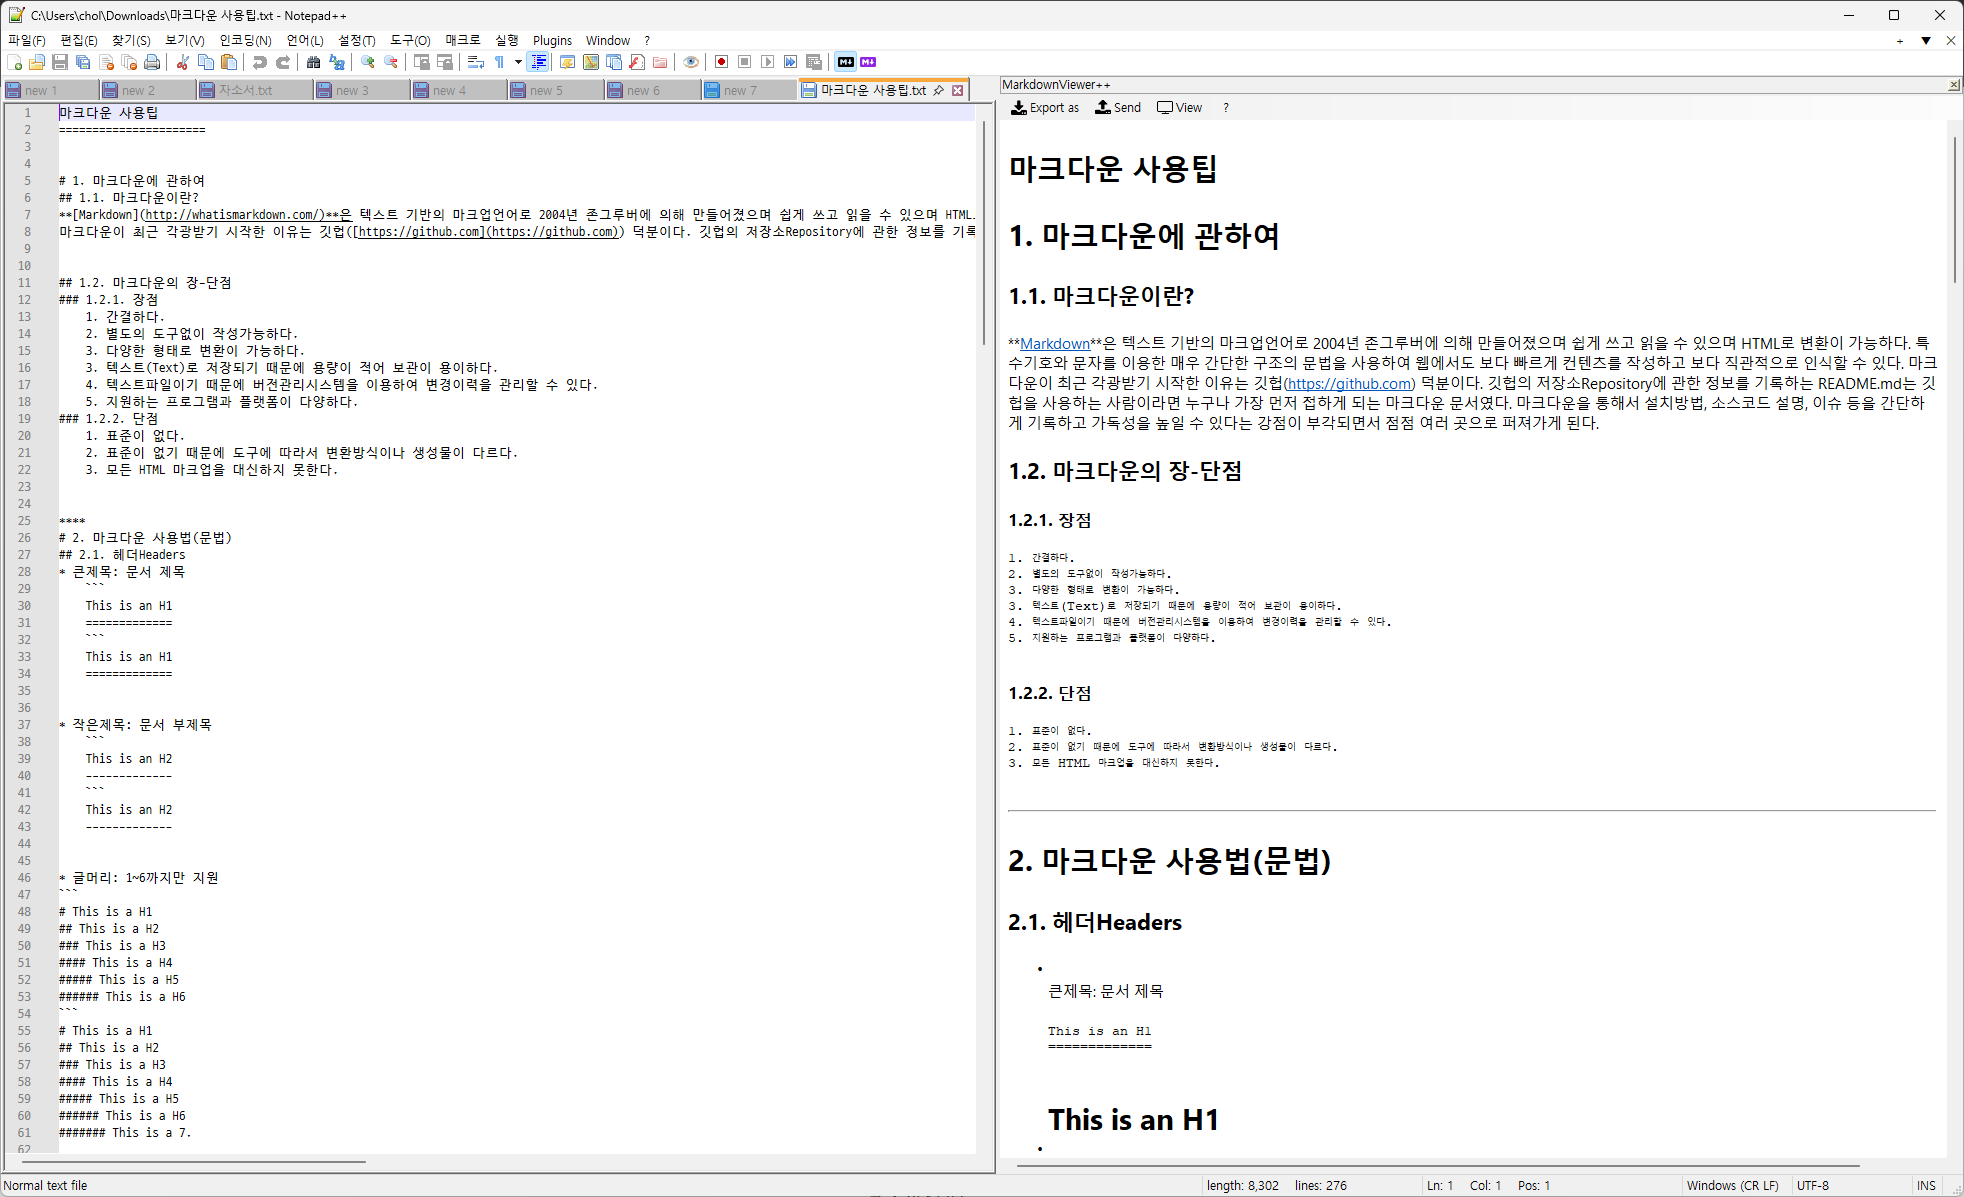Open the View dropdown in MarkdownViewer
This screenshot has width=1964, height=1197.
click(x=1180, y=108)
